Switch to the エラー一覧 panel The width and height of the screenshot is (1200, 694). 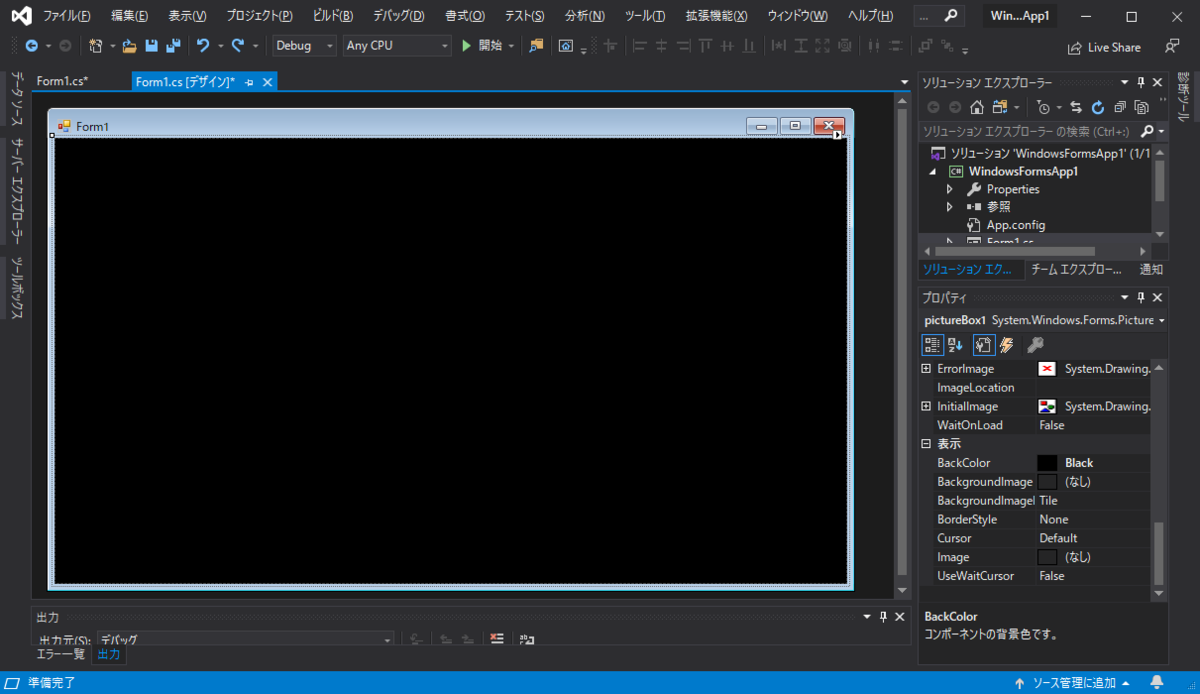[61, 654]
